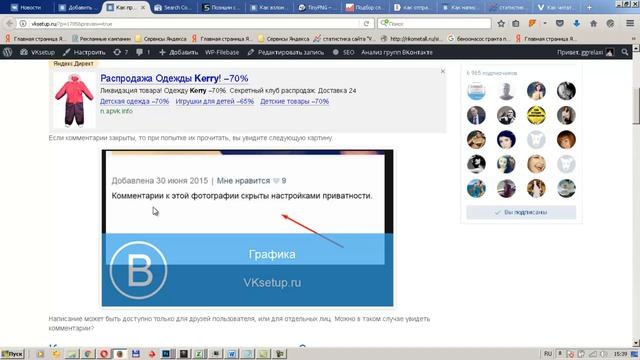Click the round extension icon left of menu
The width and height of the screenshot is (640, 360).
610,24
